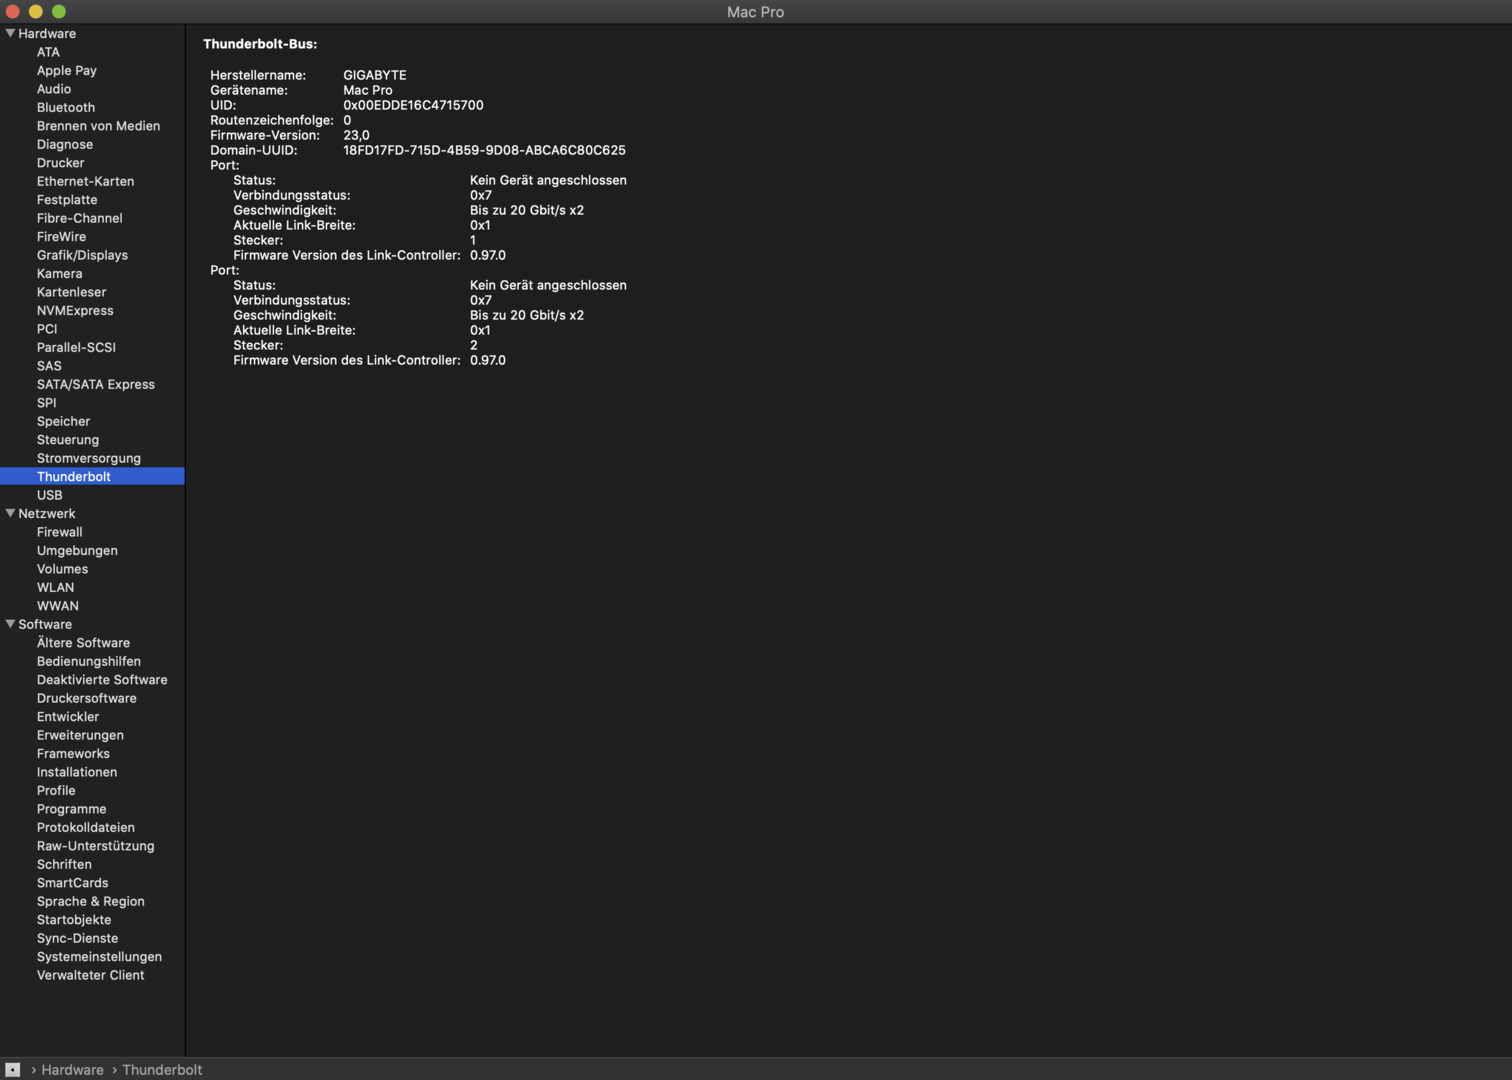
Task: Select Bedienungshilfen in the sidebar
Action: tap(89, 662)
